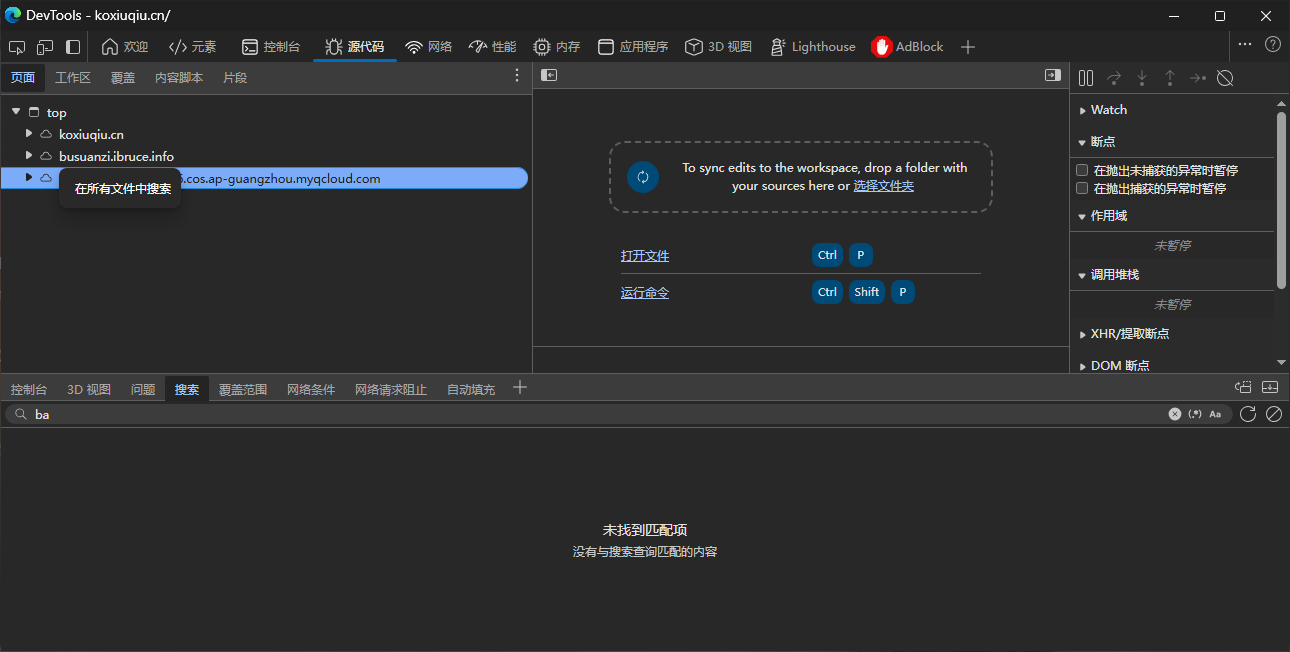The width and height of the screenshot is (1290, 652).
Task: Toggle match case search option
Action: pyautogui.click(x=1215, y=414)
